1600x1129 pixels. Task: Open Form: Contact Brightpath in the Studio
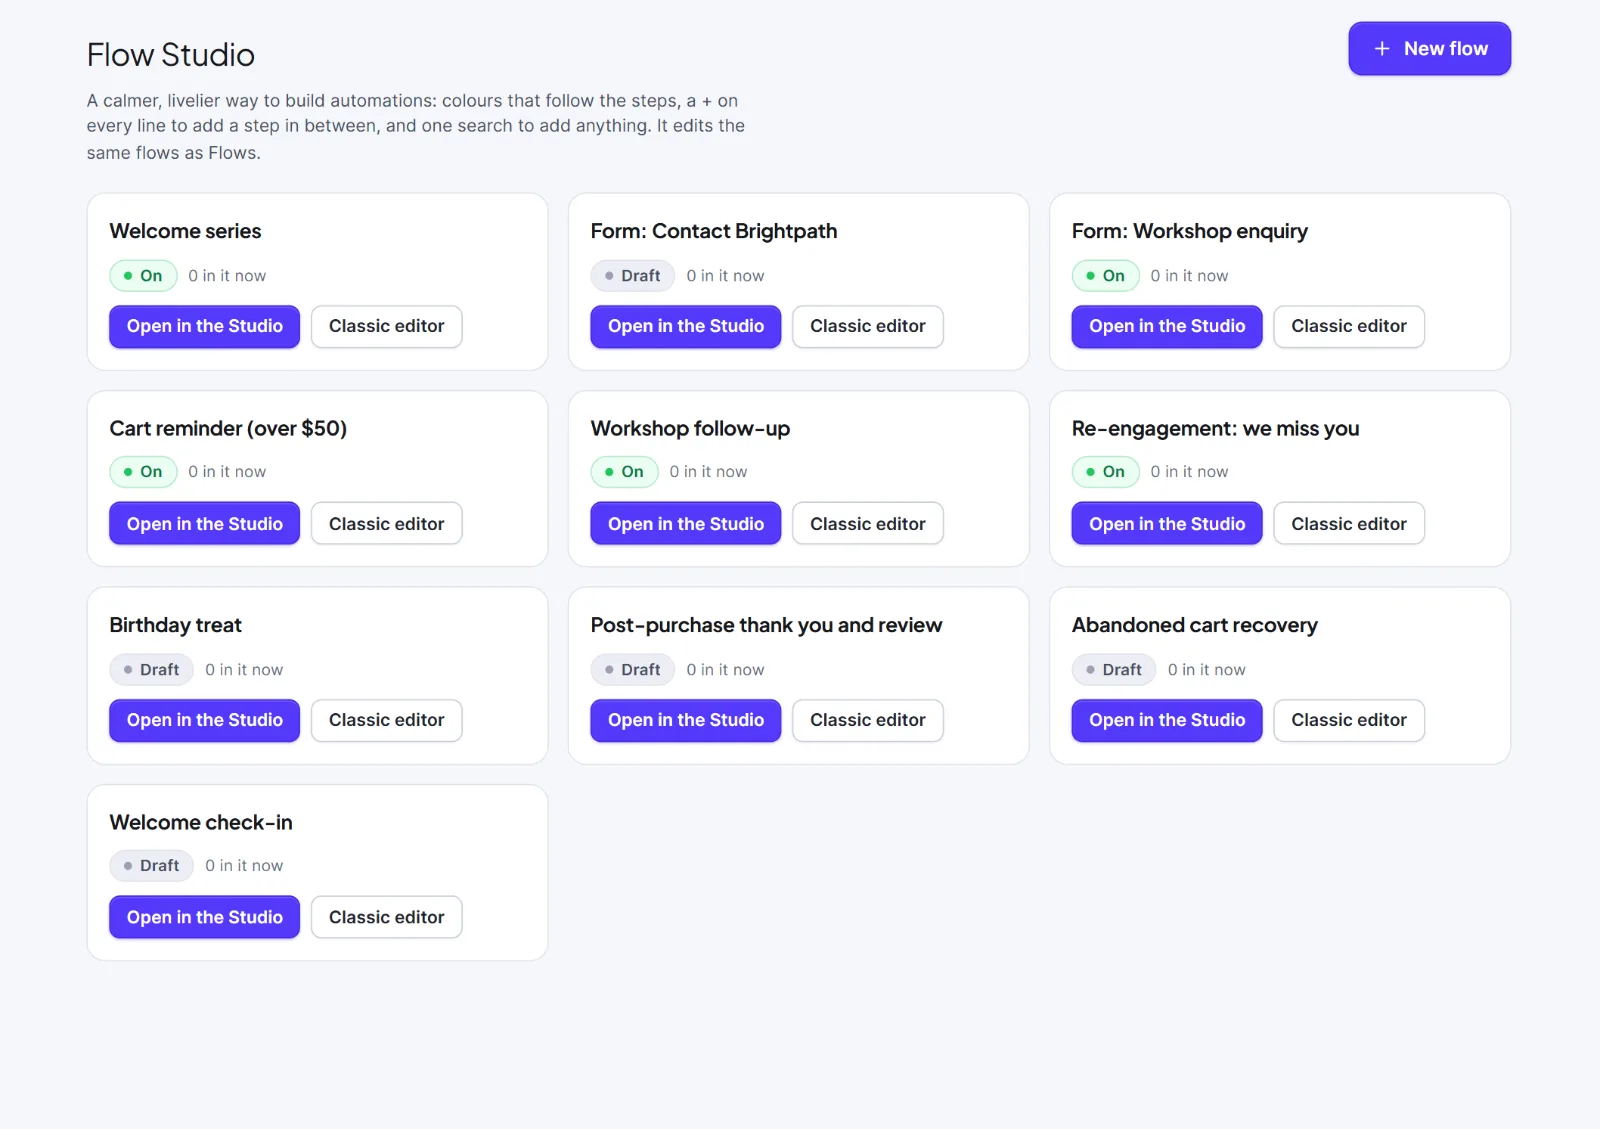coord(685,326)
